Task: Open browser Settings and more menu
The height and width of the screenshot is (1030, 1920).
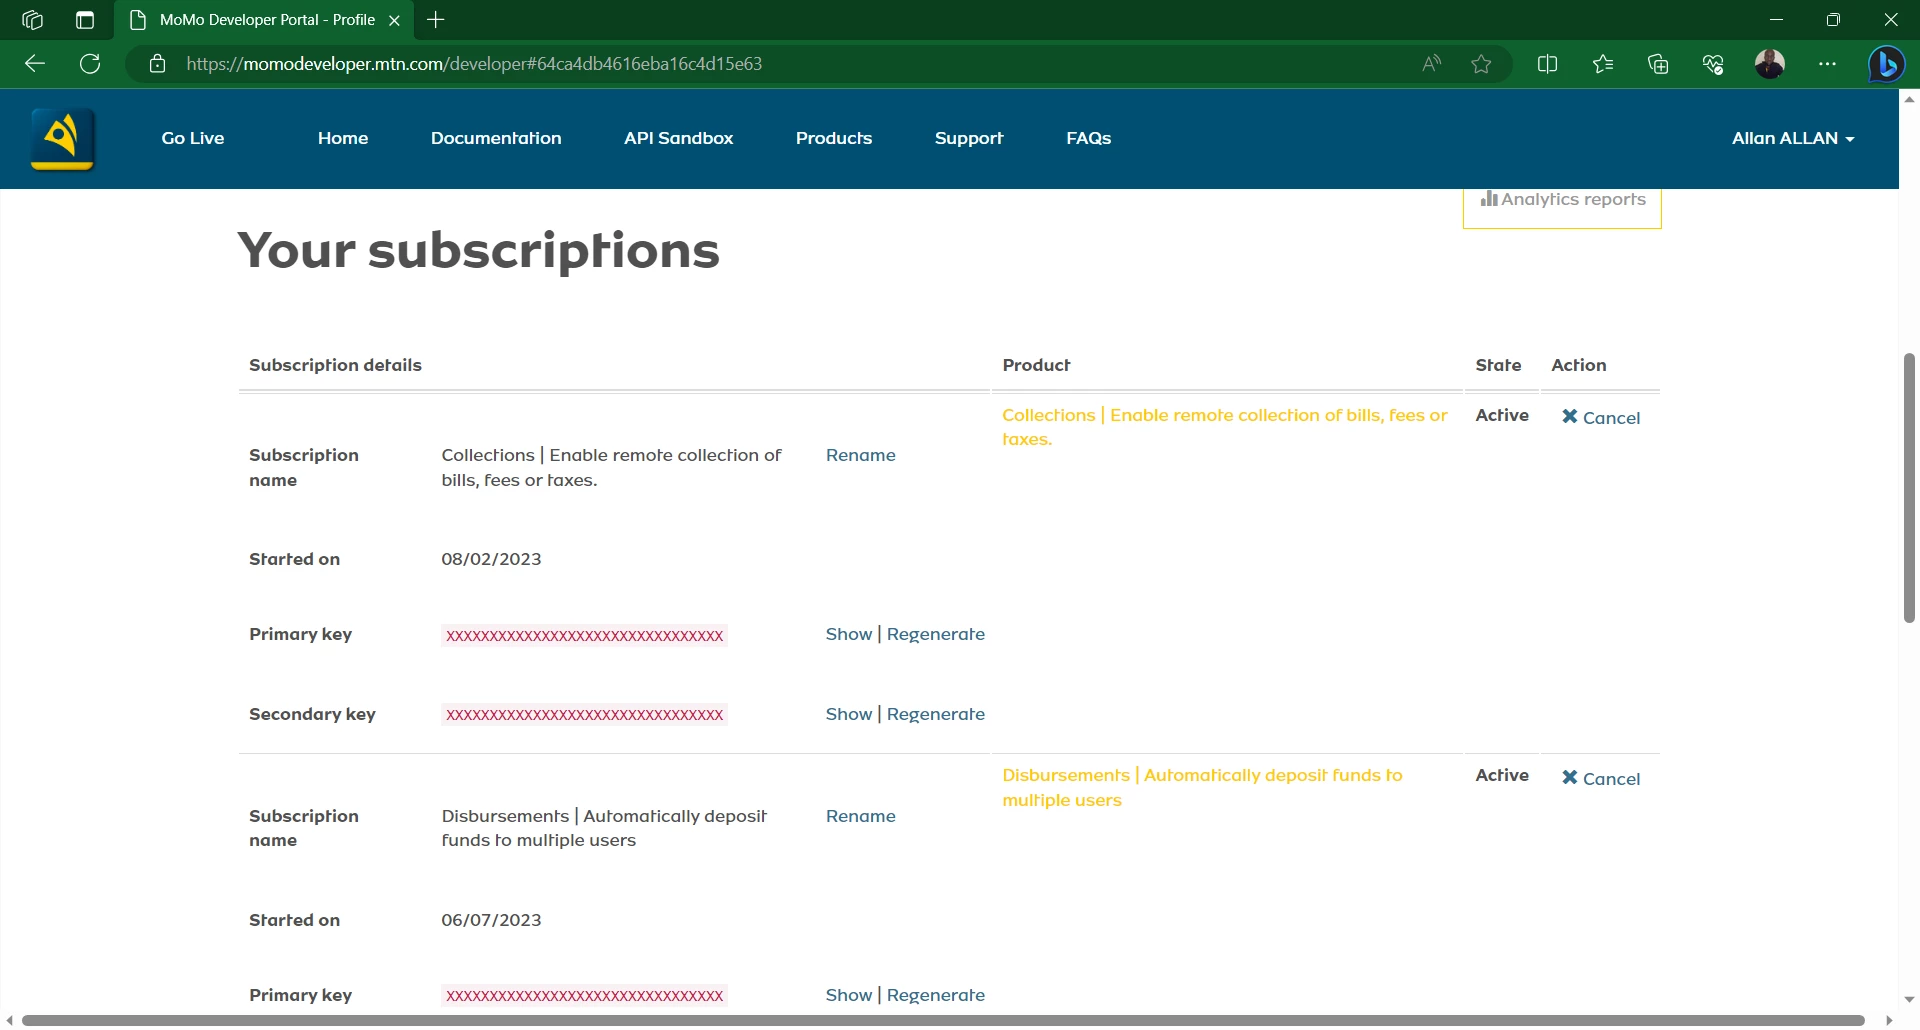Action: click(1827, 64)
